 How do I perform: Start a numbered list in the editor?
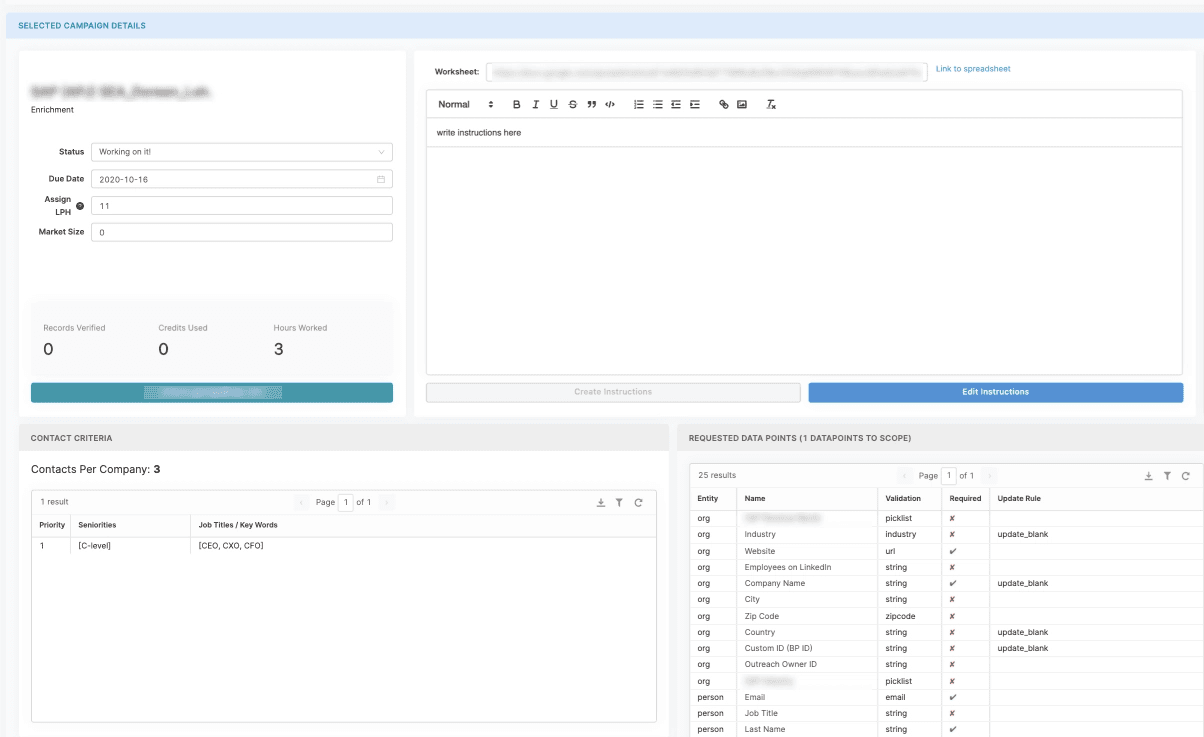tap(639, 104)
